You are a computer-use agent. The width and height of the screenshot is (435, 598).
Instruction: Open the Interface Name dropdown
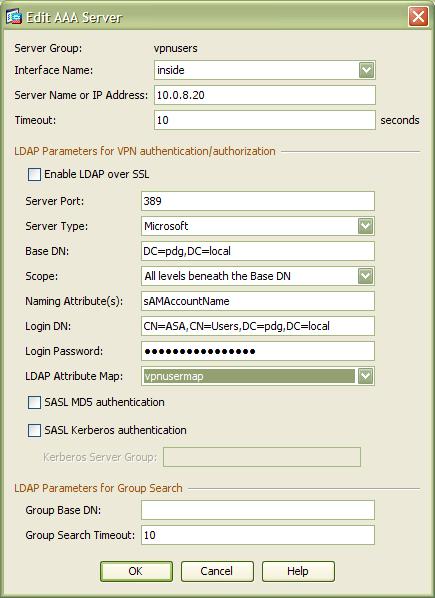[366, 70]
